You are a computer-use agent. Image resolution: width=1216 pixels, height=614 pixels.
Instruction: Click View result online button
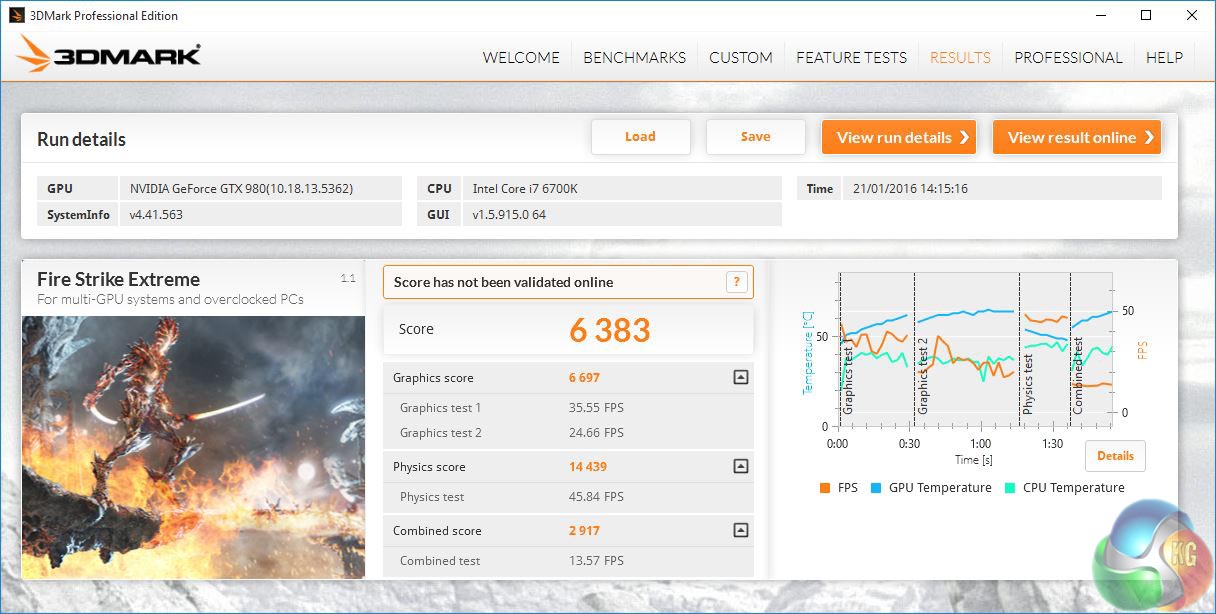tap(1077, 137)
